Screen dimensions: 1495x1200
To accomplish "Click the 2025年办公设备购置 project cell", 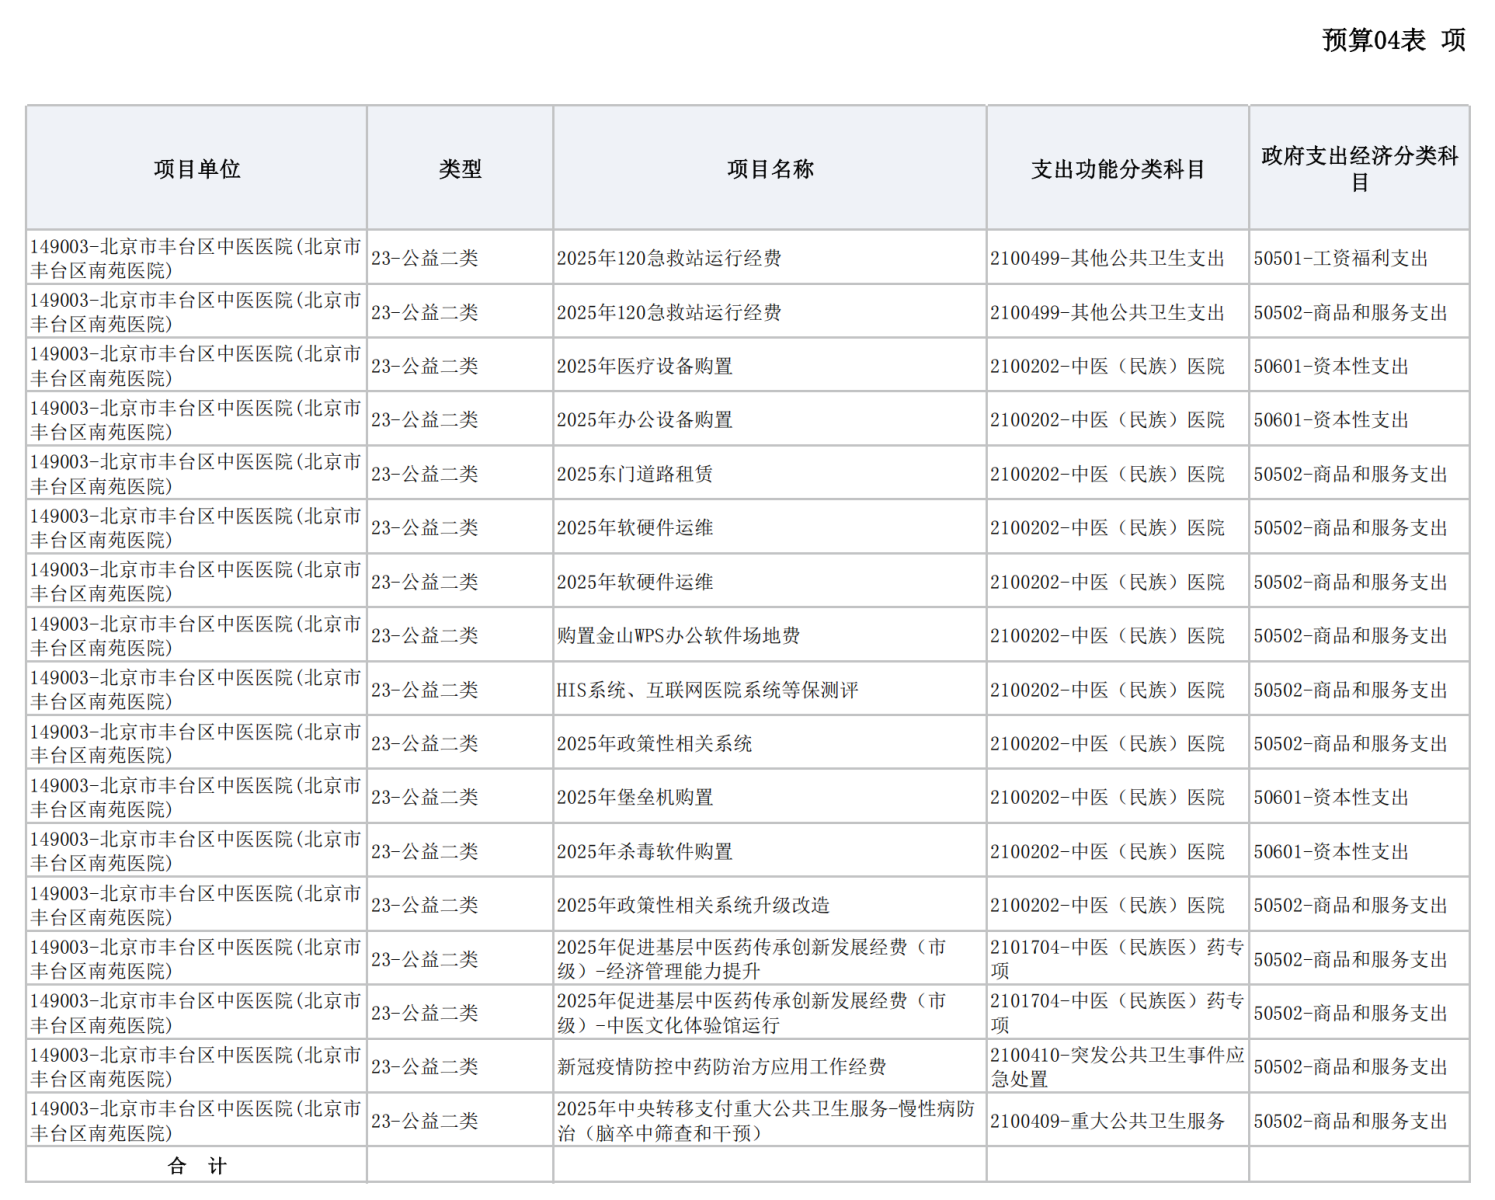I will coord(645,420).
